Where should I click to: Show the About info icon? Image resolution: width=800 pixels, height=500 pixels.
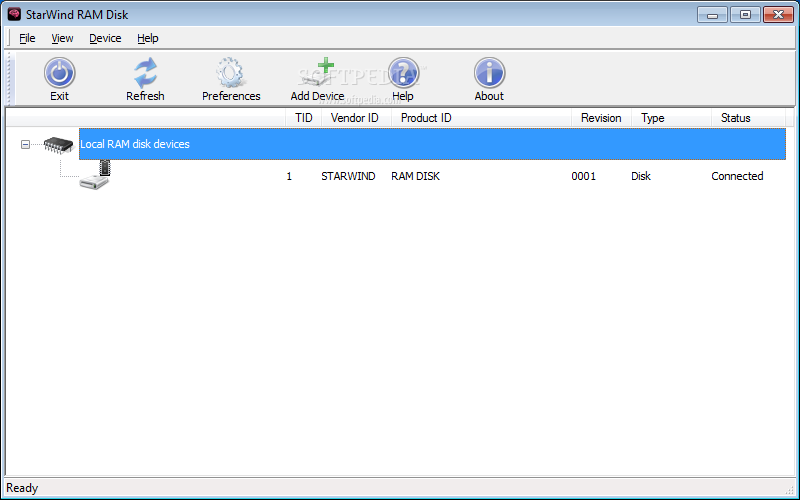click(x=489, y=73)
